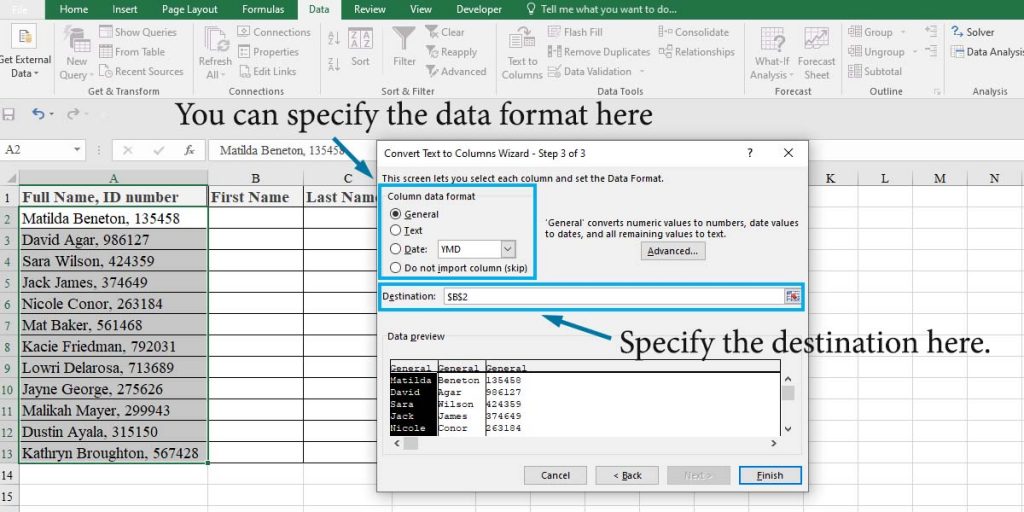Viewport: 1024px width, 512px height.
Task: Open Connections in ribbon
Action: (274, 32)
